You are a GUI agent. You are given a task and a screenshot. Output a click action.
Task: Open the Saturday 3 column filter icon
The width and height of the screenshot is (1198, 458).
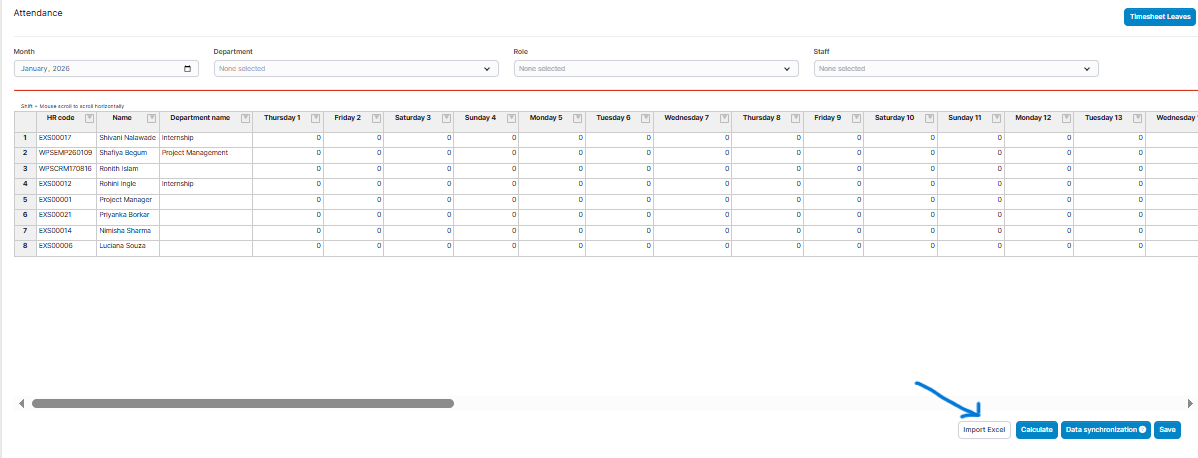coord(446,118)
